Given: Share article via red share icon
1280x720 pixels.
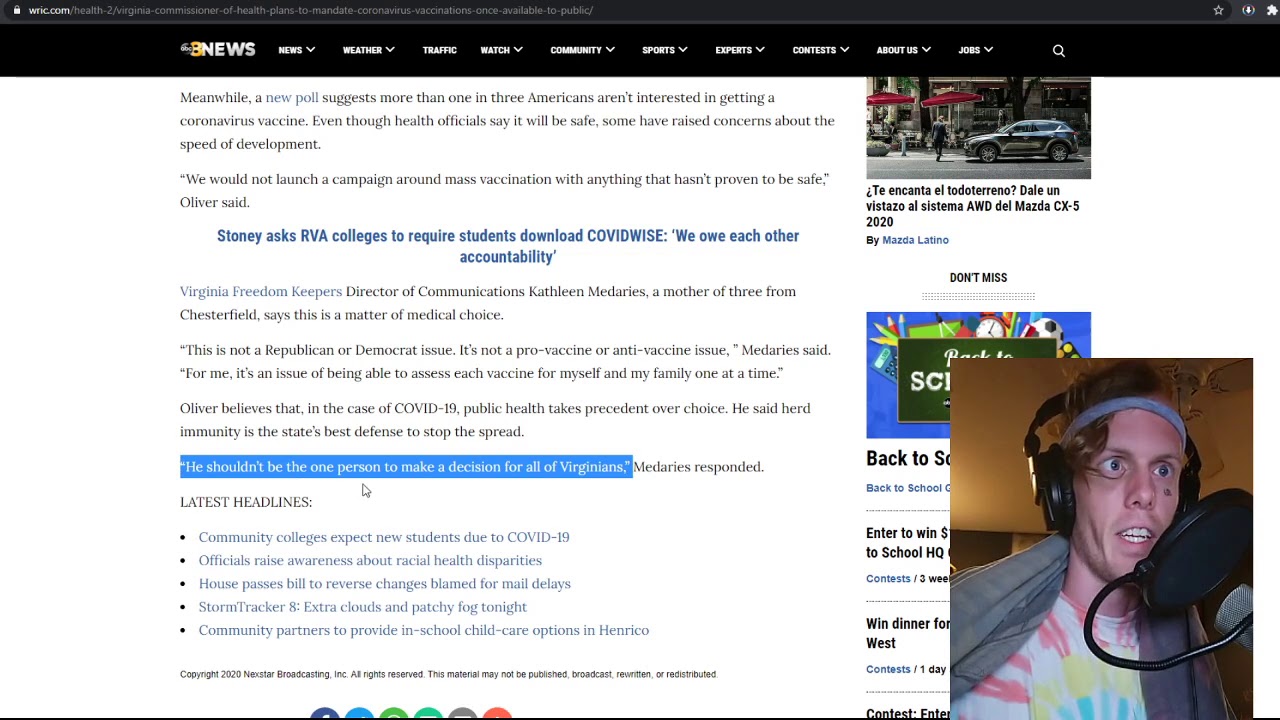Looking at the screenshot, I should click(497, 714).
